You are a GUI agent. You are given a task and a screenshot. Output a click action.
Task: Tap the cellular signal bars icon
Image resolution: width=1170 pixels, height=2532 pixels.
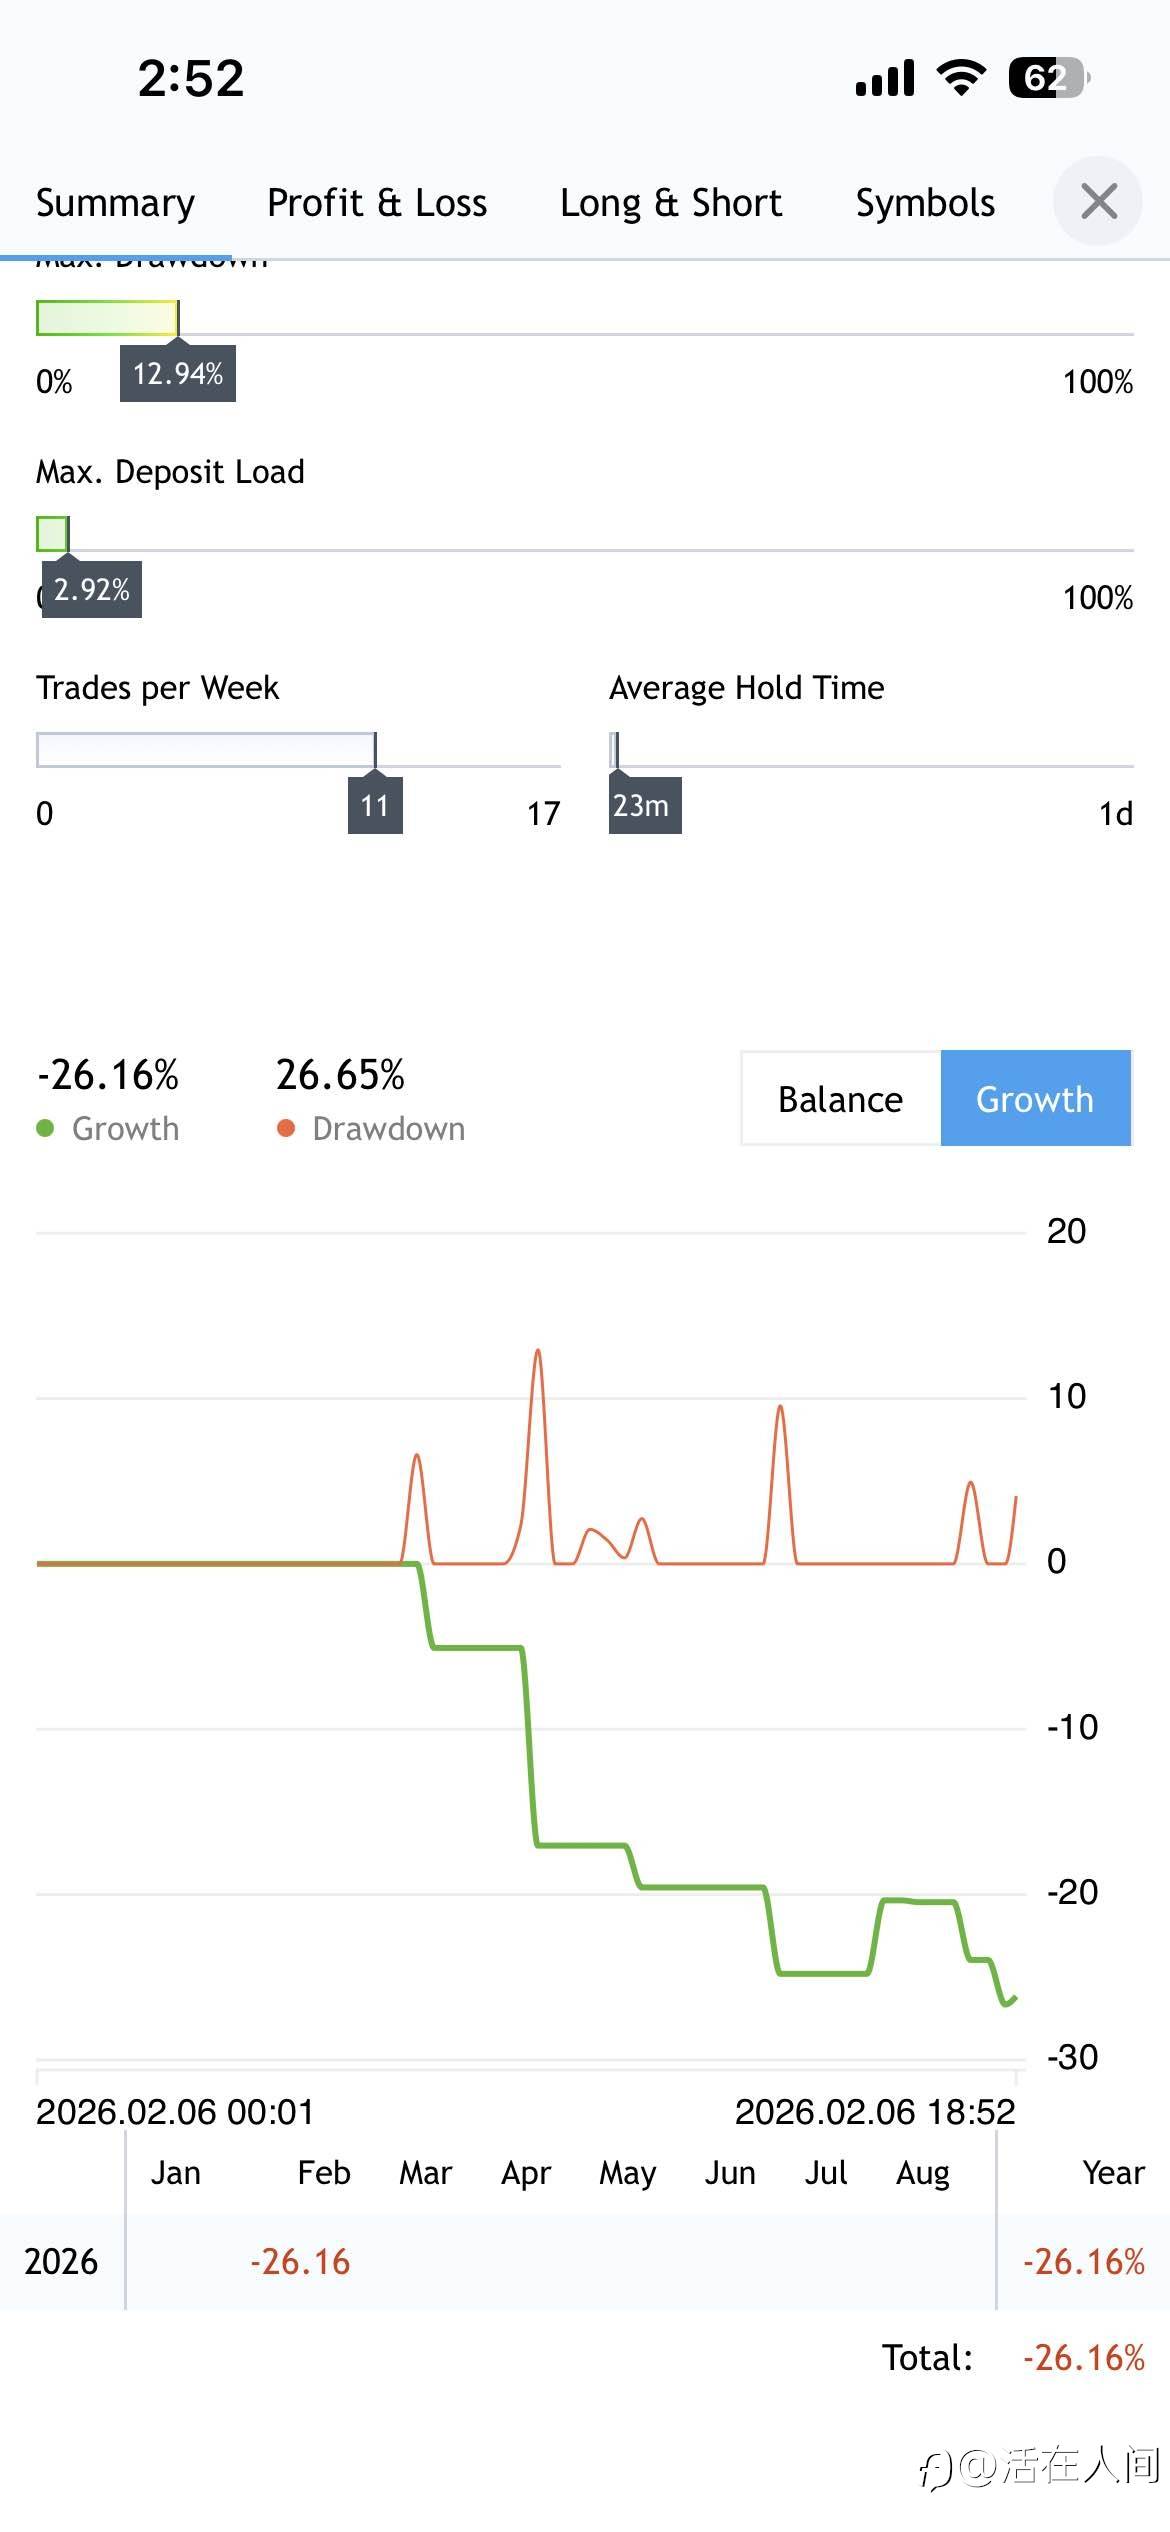coord(885,78)
